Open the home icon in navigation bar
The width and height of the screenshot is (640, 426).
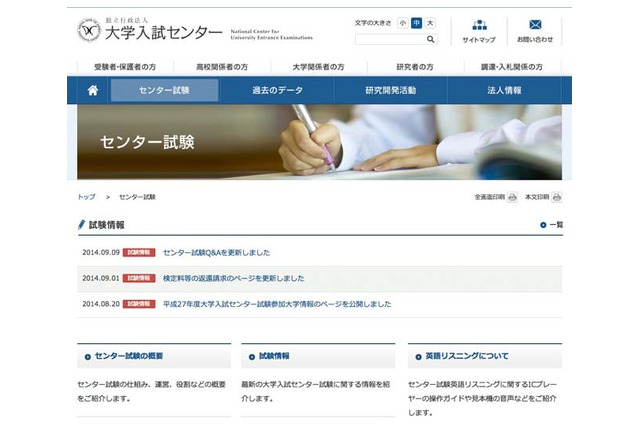[x=93, y=90]
